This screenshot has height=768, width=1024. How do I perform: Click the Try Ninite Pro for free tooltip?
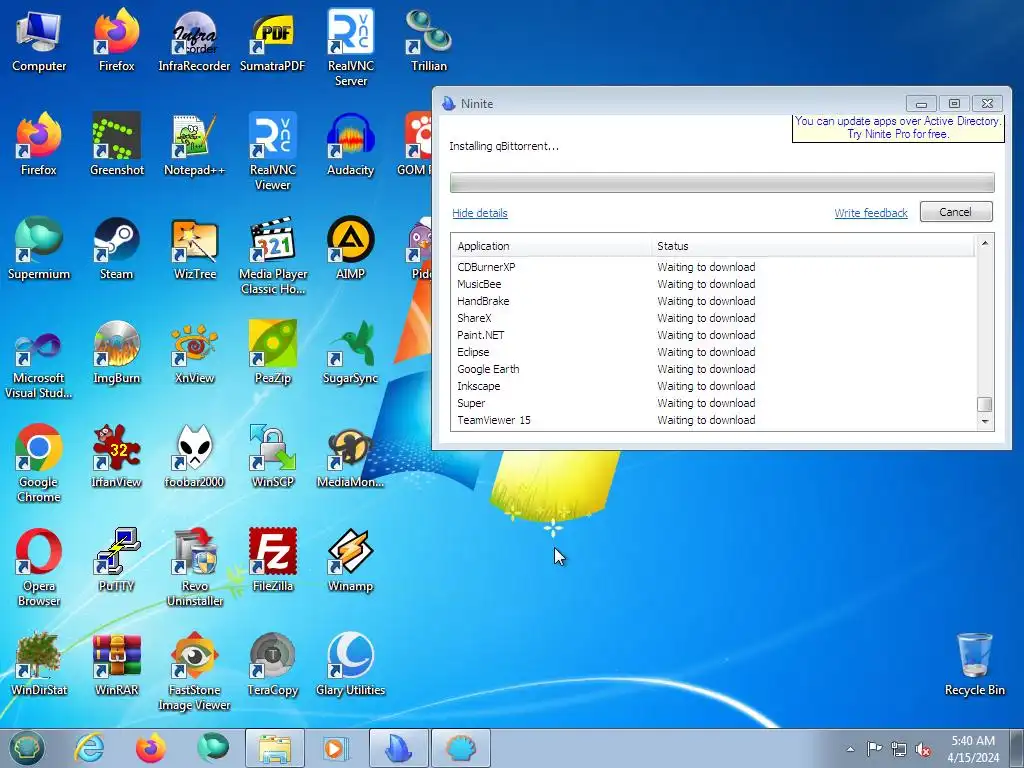coord(898,127)
